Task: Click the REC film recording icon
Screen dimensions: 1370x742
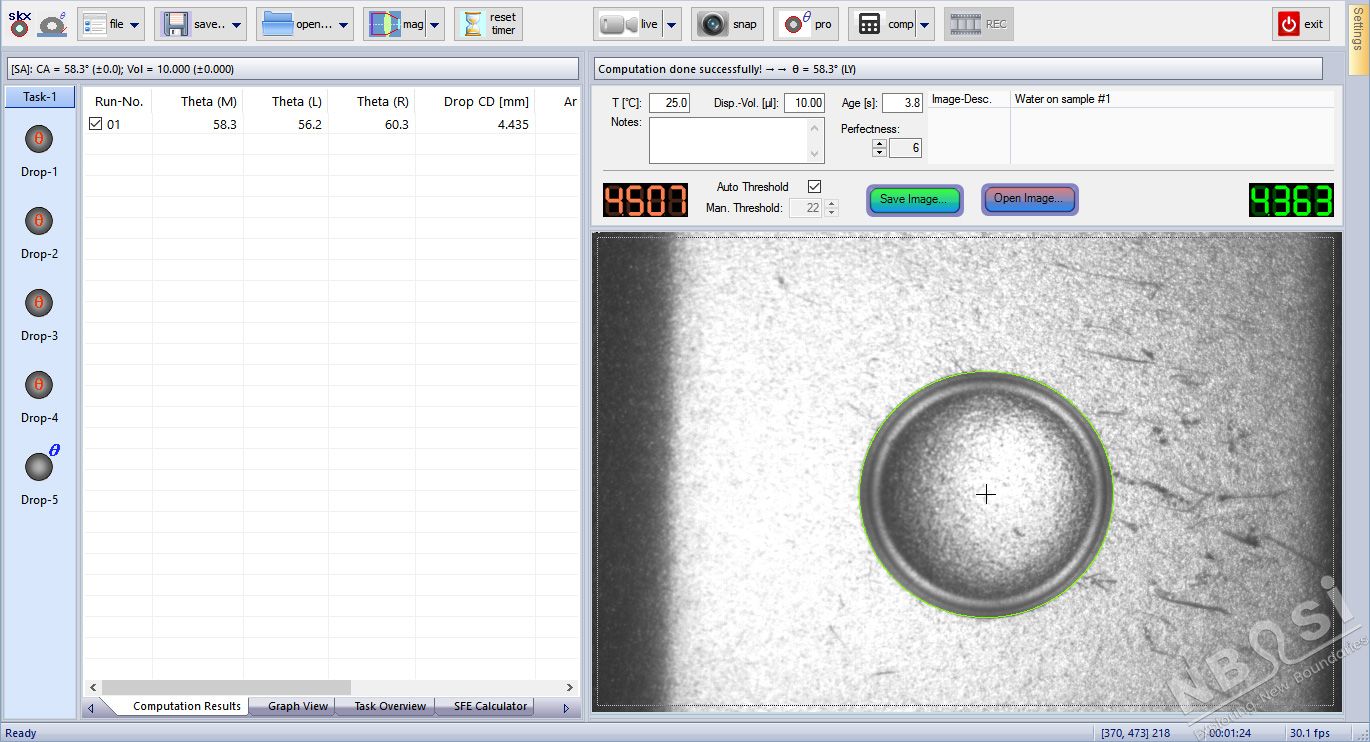Action: (966, 24)
